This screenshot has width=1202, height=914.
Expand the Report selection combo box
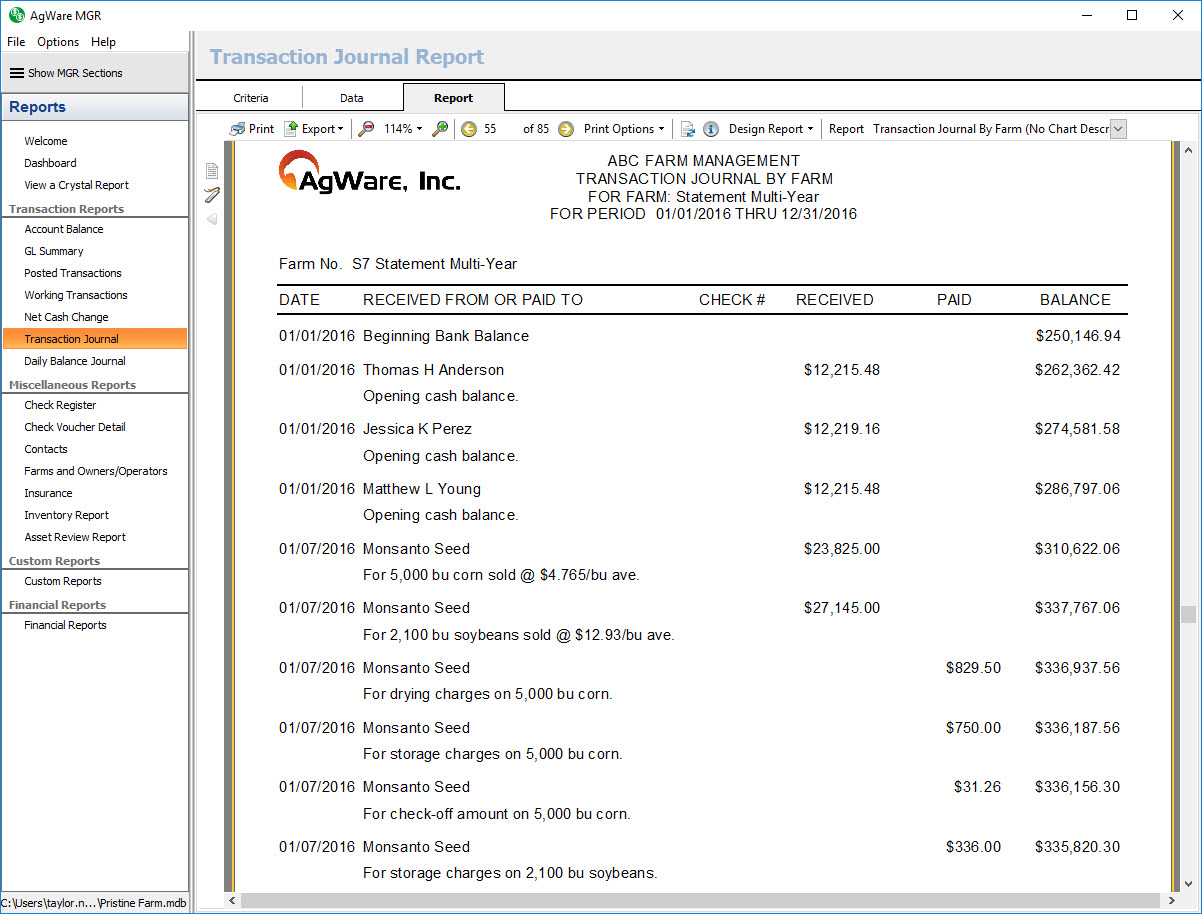tap(1118, 129)
